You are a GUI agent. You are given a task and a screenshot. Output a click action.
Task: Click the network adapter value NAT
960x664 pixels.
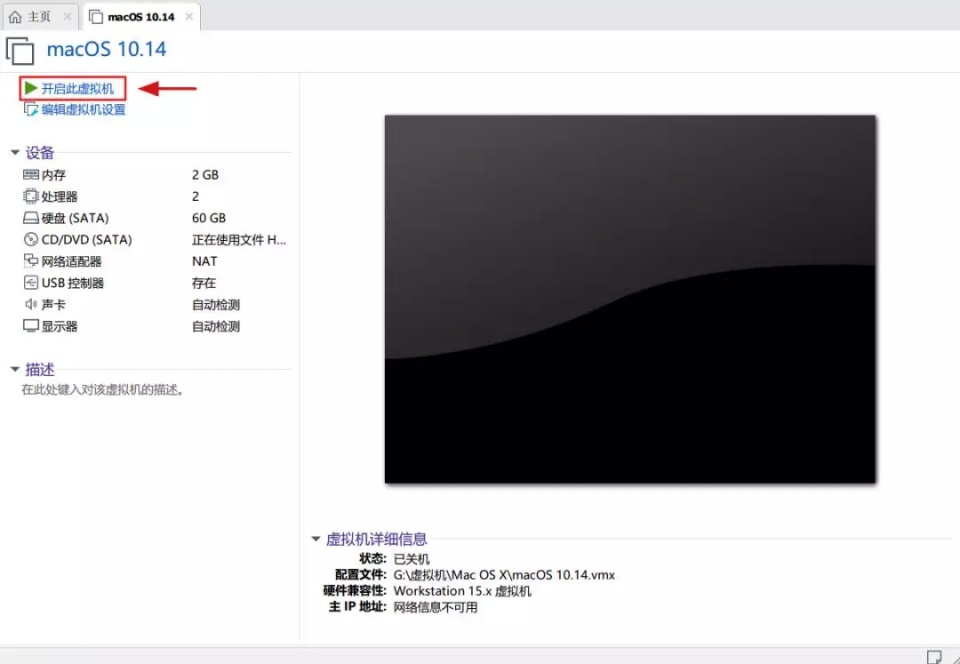pyautogui.click(x=204, y=261)
